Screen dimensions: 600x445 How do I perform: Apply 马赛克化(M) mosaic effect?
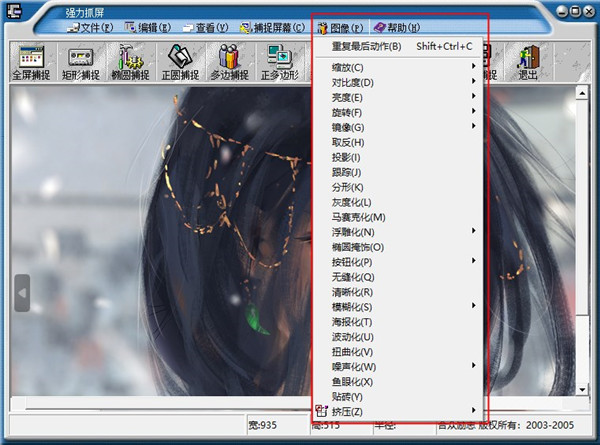coord(398,217)
